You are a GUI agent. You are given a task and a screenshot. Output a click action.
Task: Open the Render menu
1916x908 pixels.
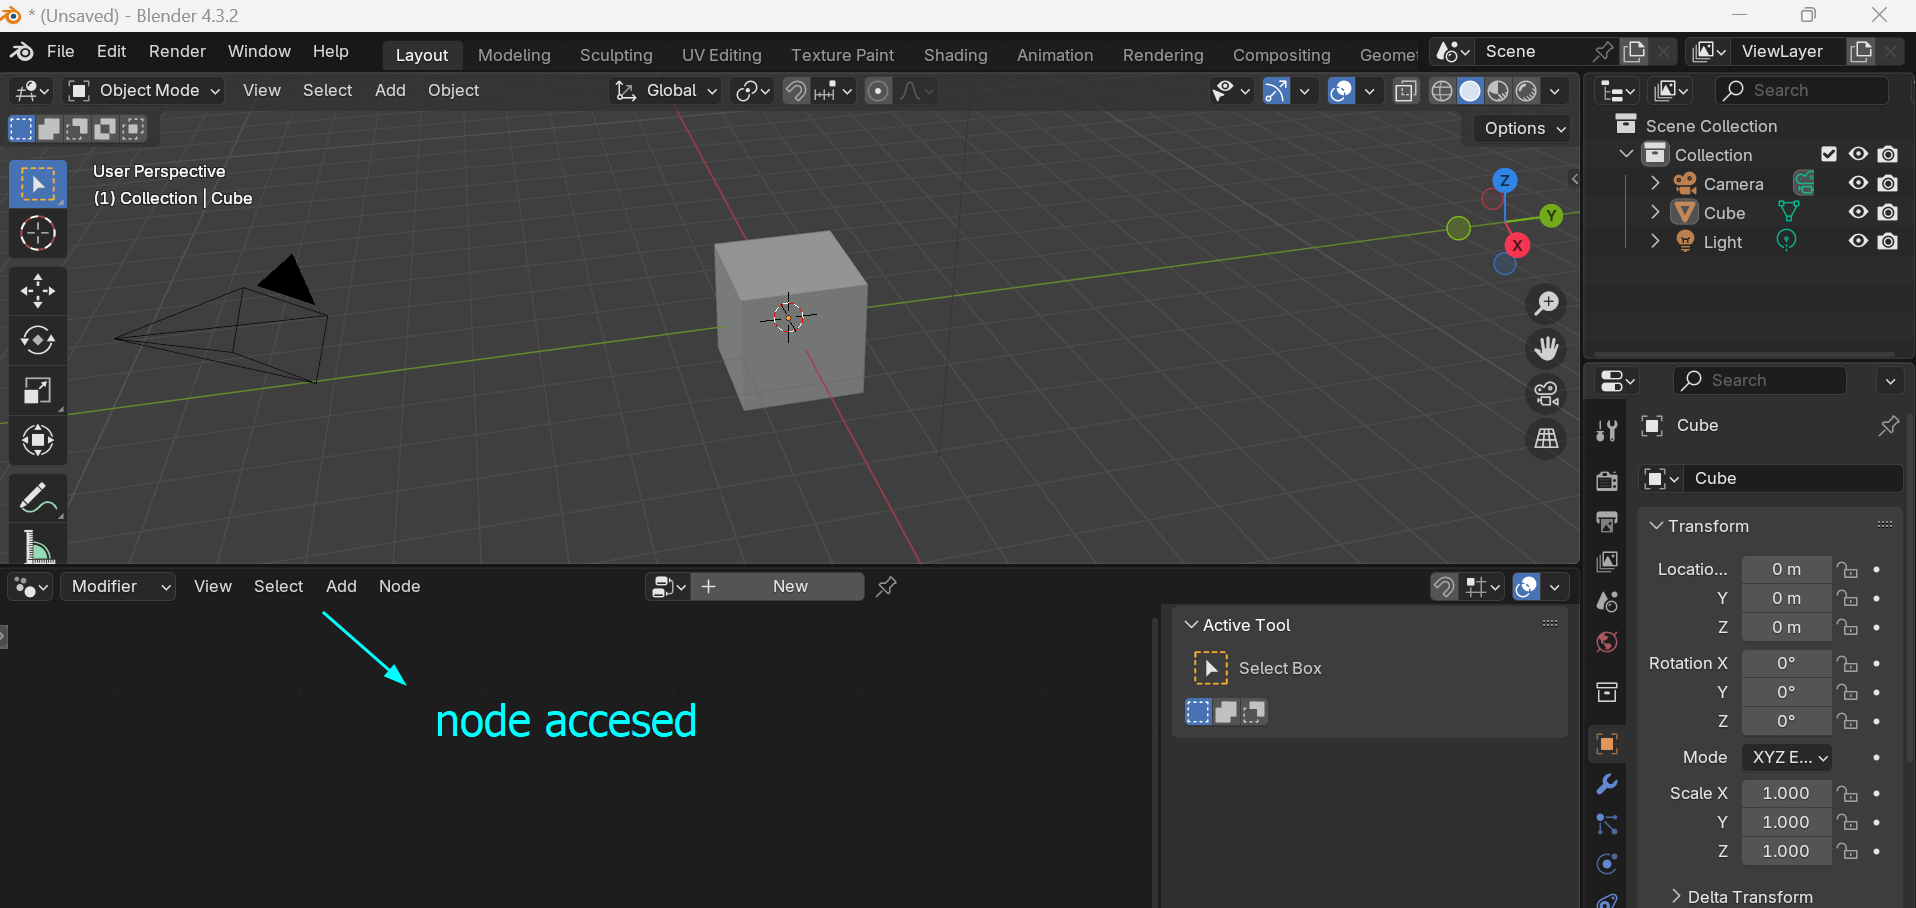(177, 51)
